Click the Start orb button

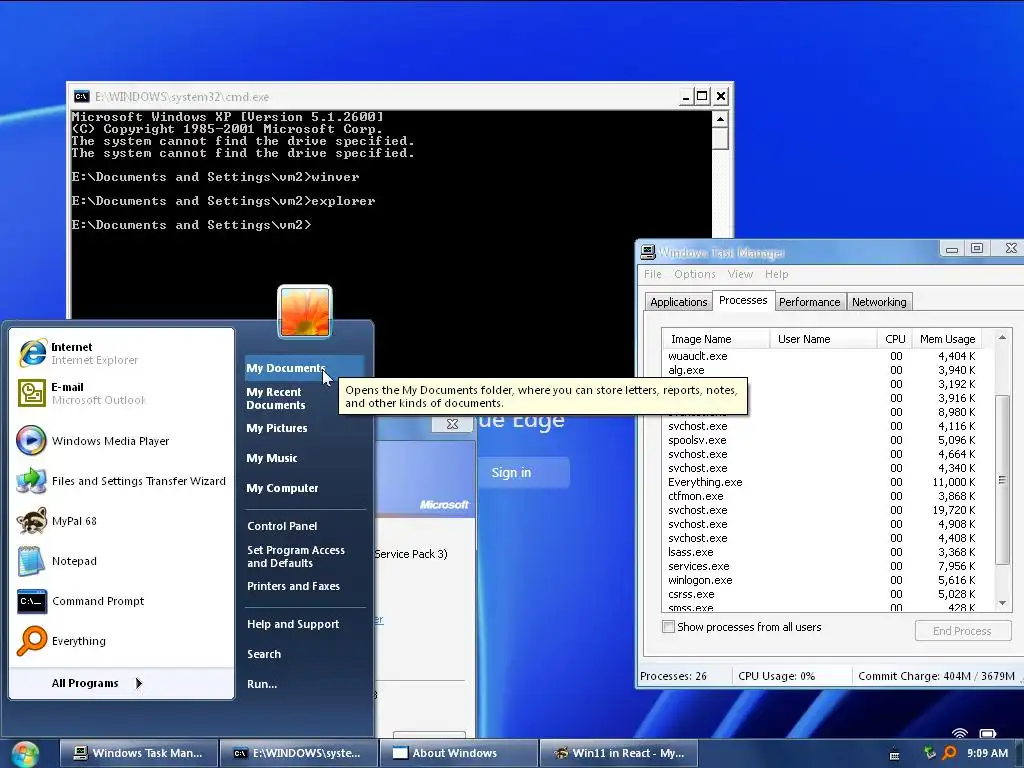pyautogui.click(x=25, y=754)
